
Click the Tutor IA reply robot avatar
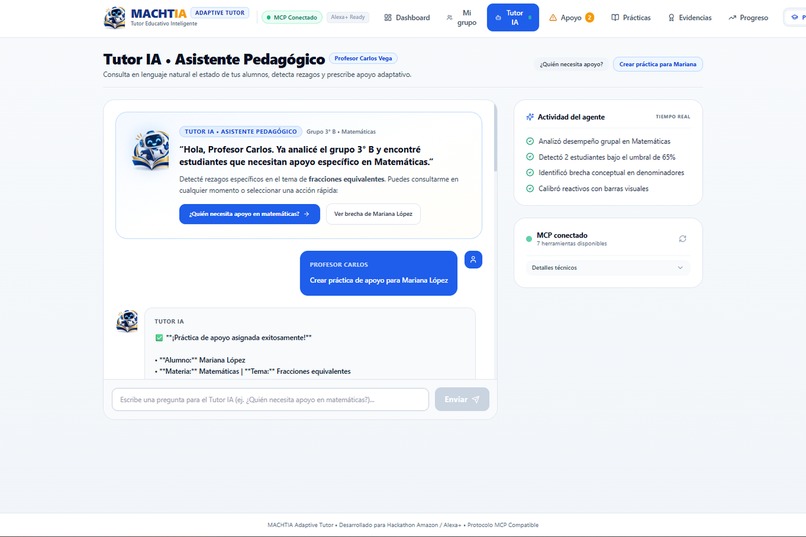pyautogui.click(x=127, y=321)
